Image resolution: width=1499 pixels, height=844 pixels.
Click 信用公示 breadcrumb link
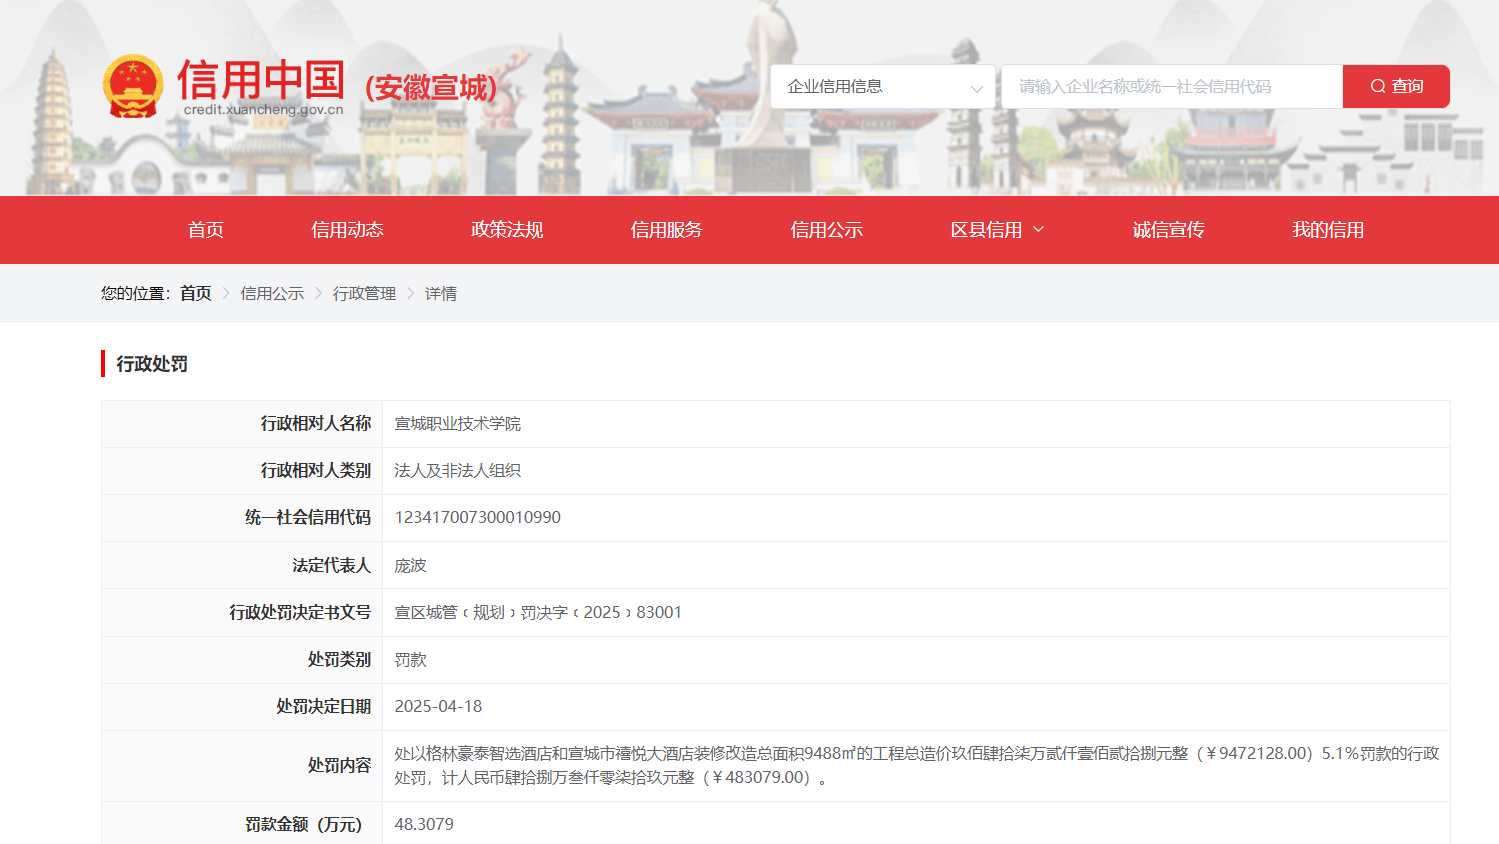pos(272,293)
